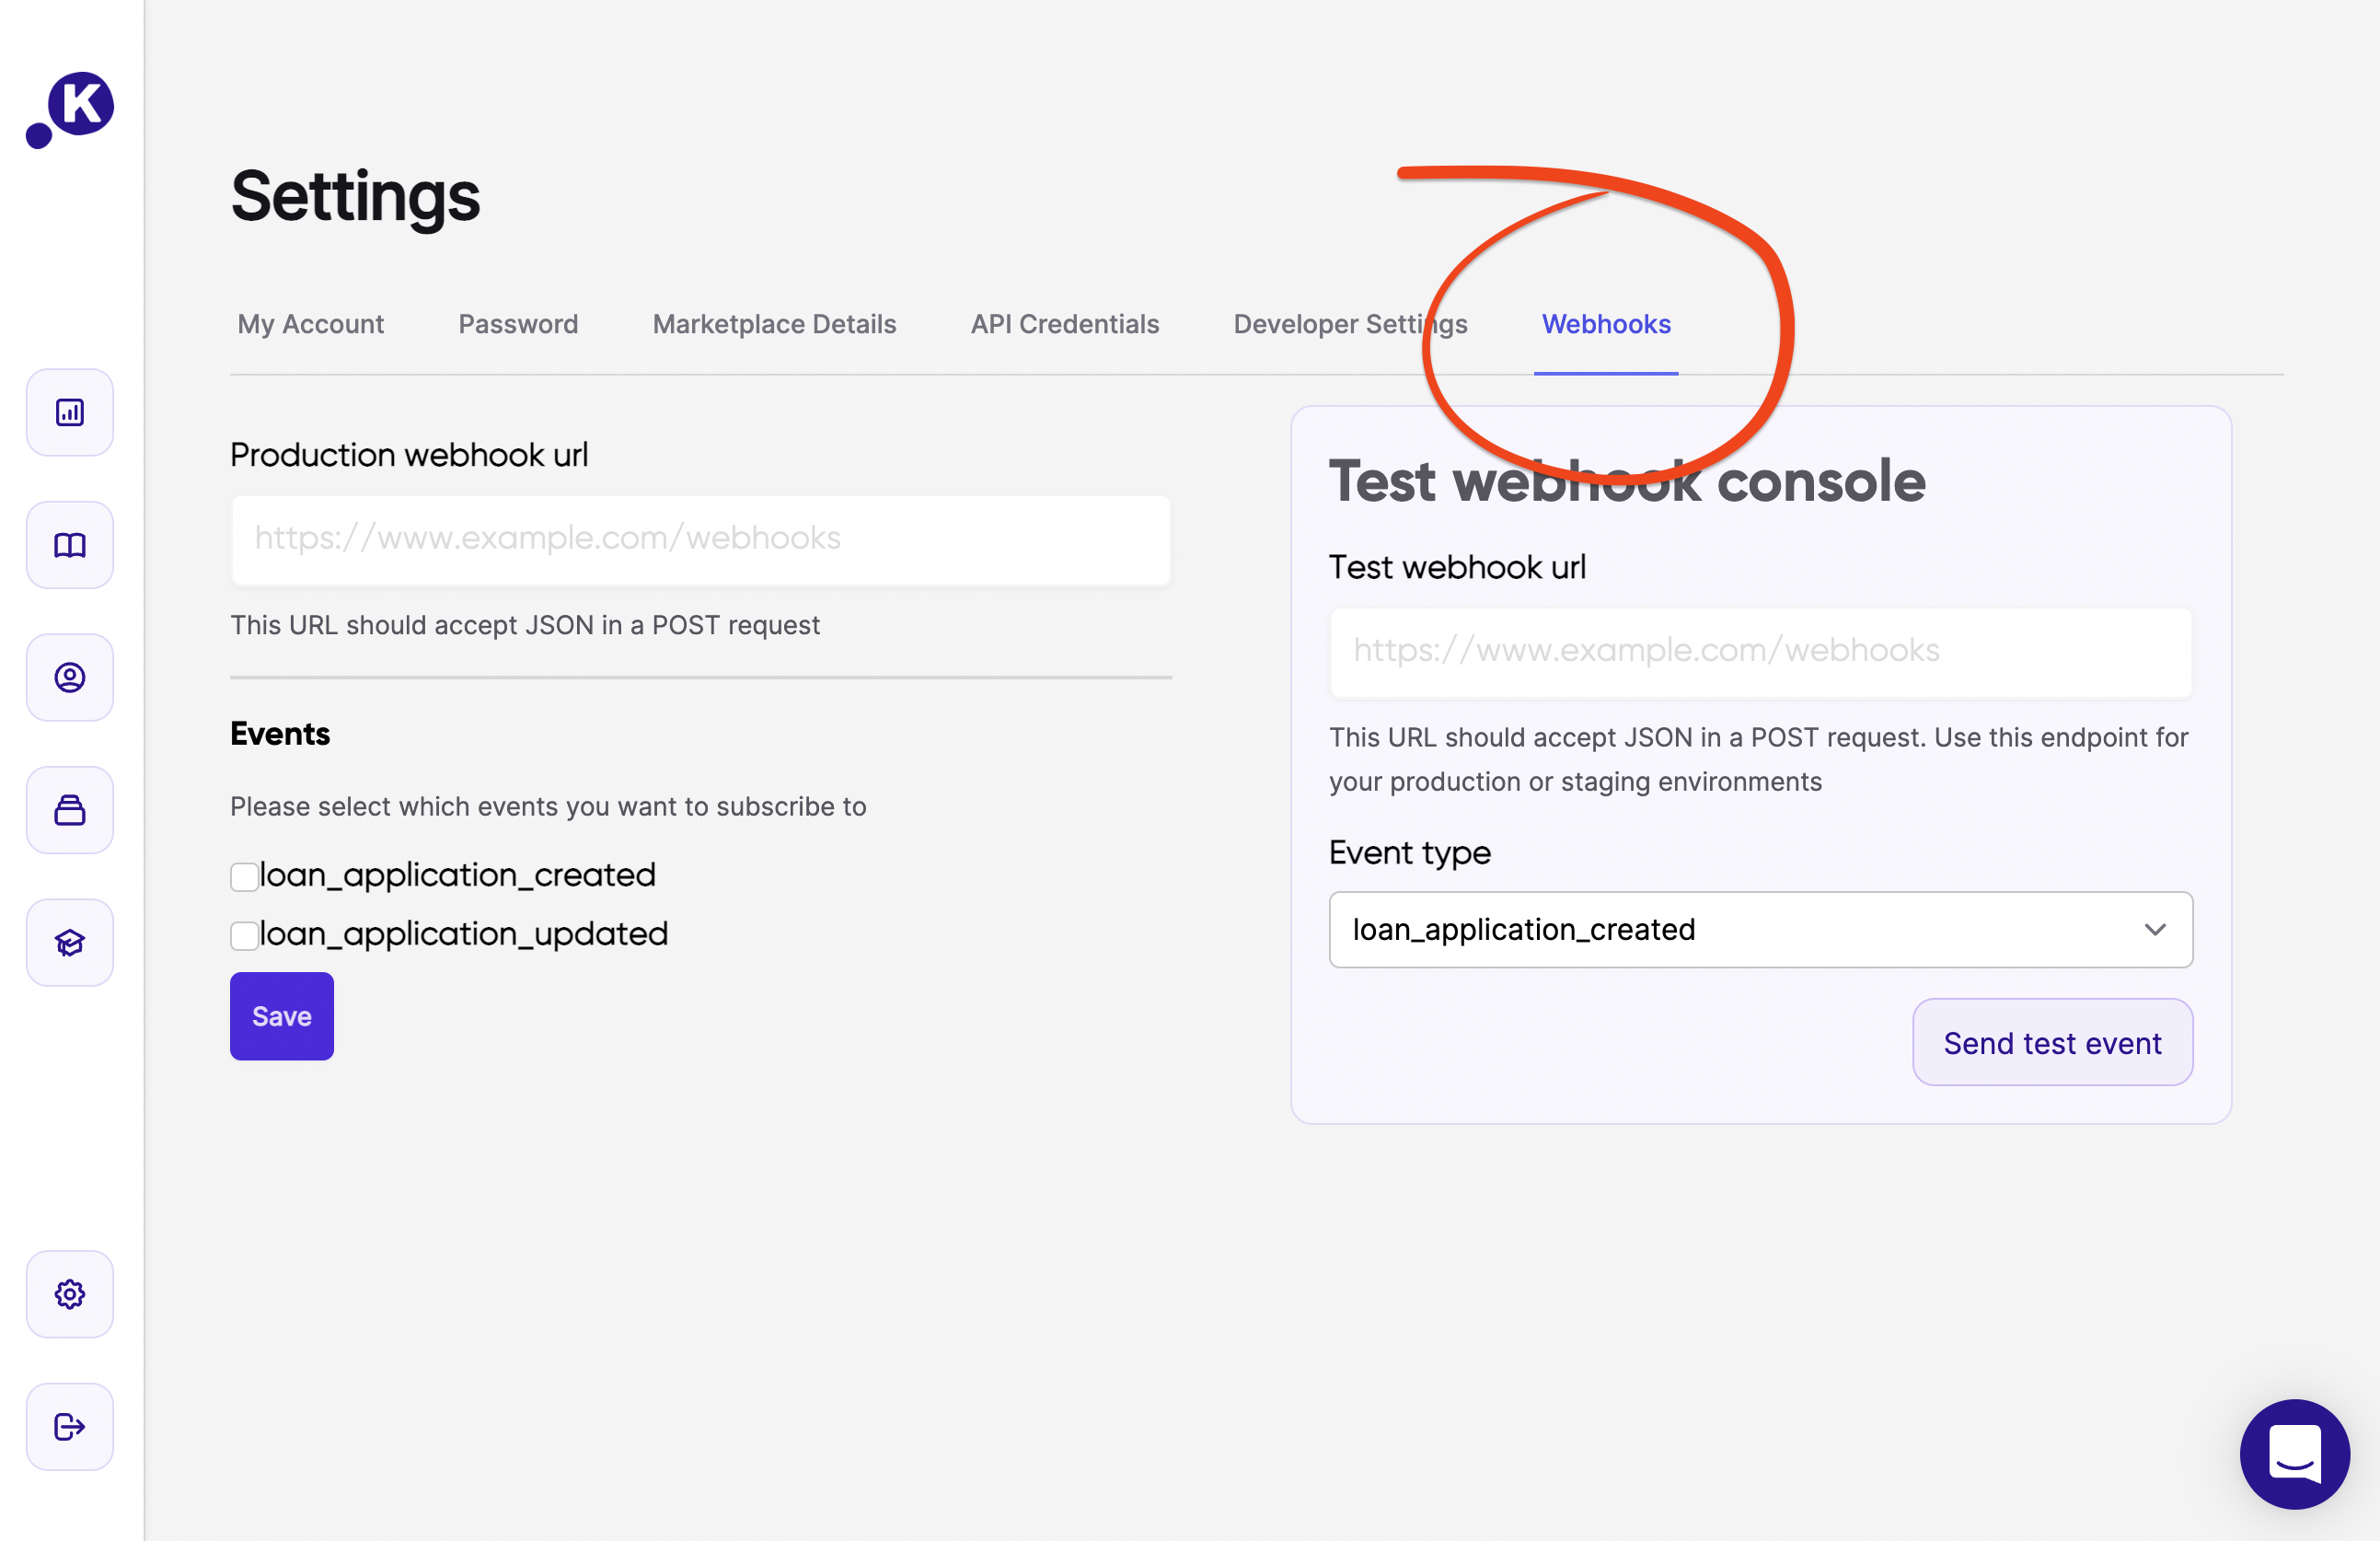This screenshot has width=2380, height=1541.
Task: Open the chat support bubble
Action: click(2294, 1453)
